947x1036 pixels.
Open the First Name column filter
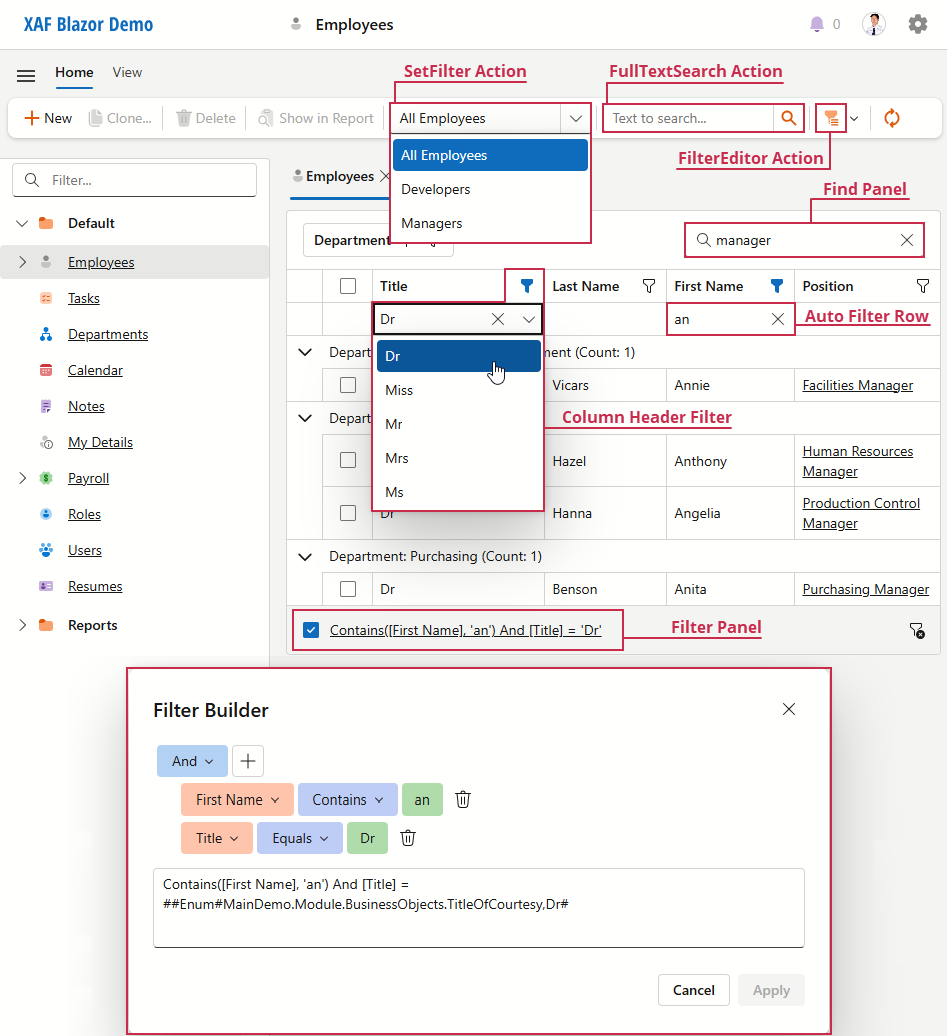[777, 286]
